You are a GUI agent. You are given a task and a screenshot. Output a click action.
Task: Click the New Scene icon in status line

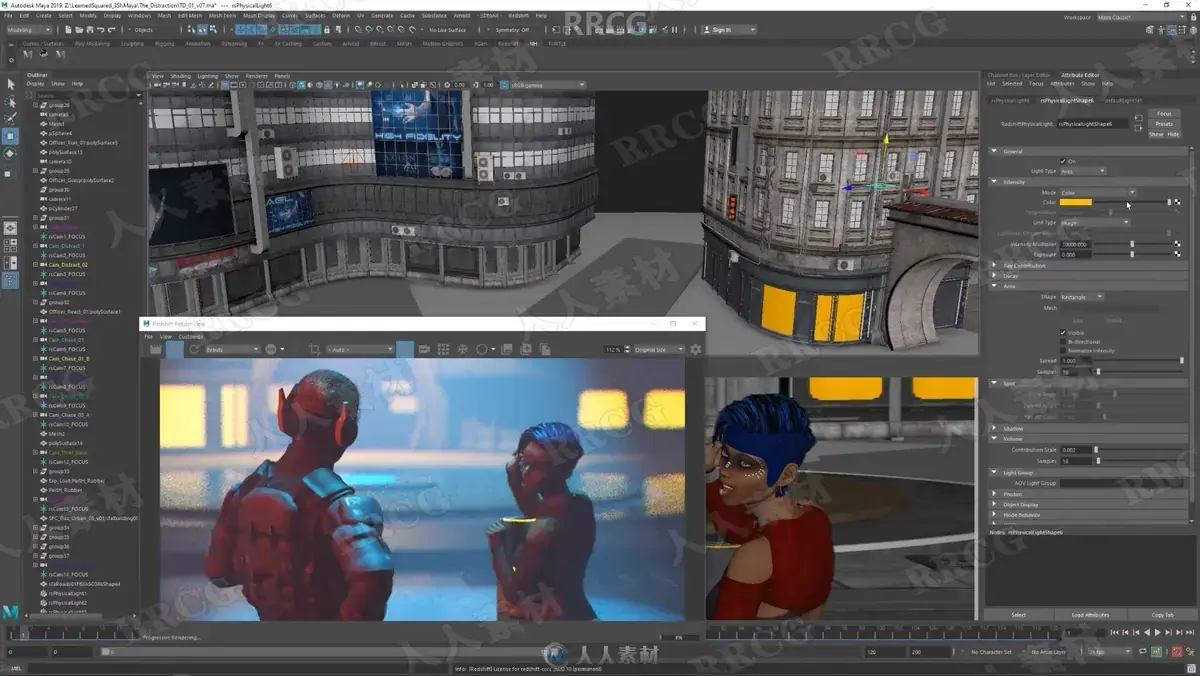pyautogui.click(x=68, y=30)
